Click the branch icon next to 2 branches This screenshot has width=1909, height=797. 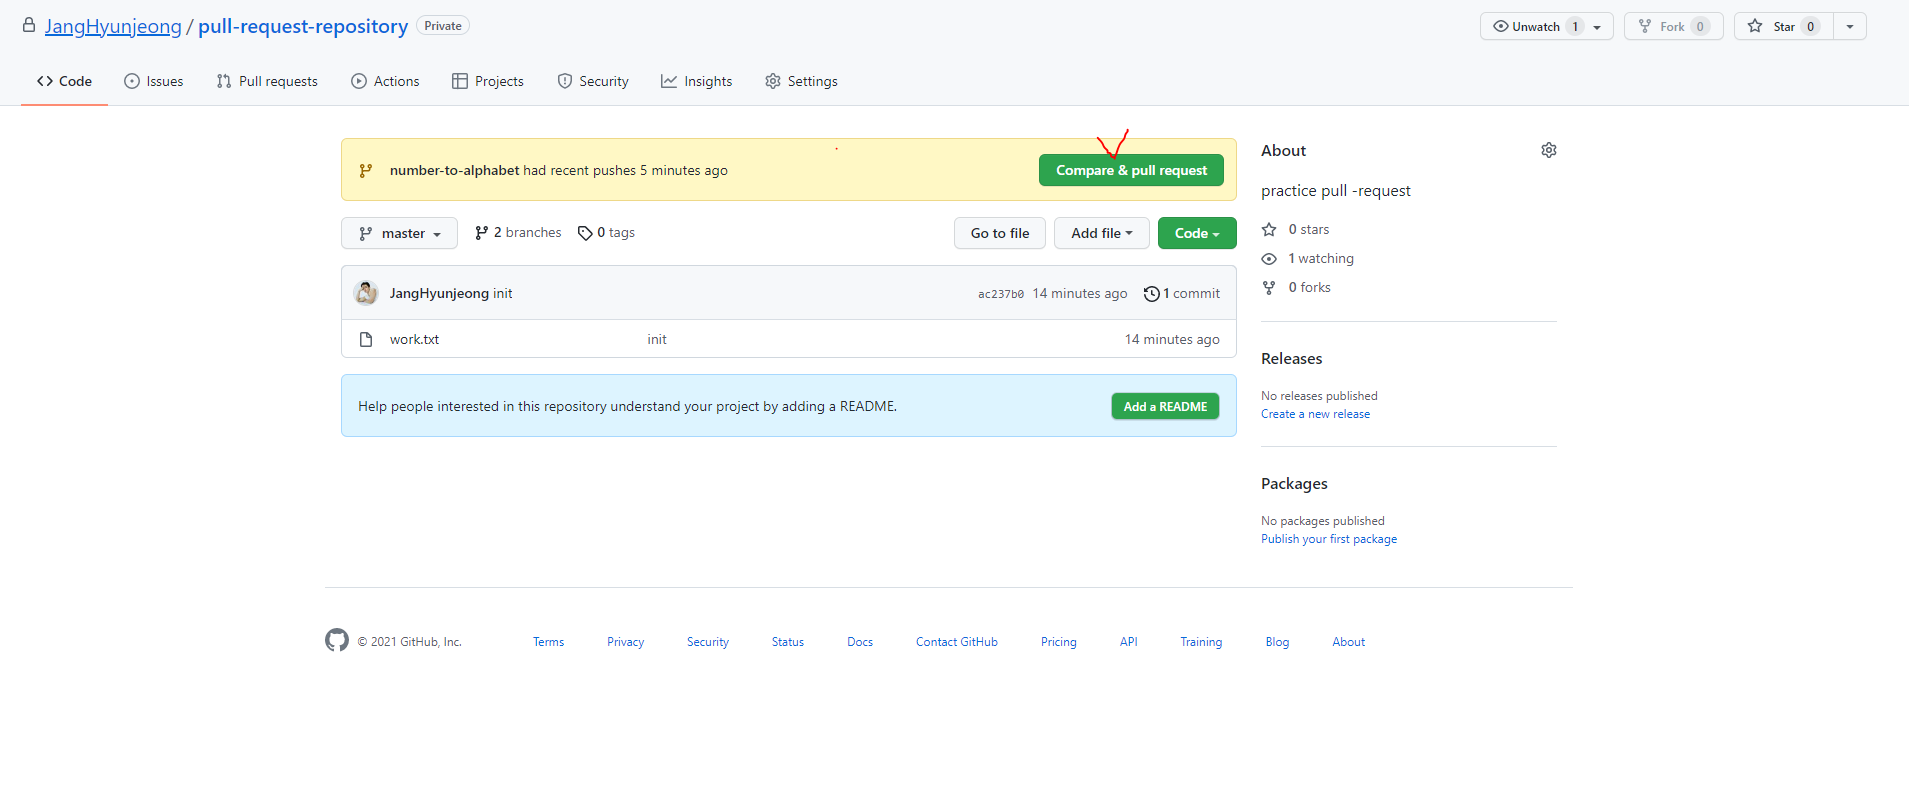[482, 233]
